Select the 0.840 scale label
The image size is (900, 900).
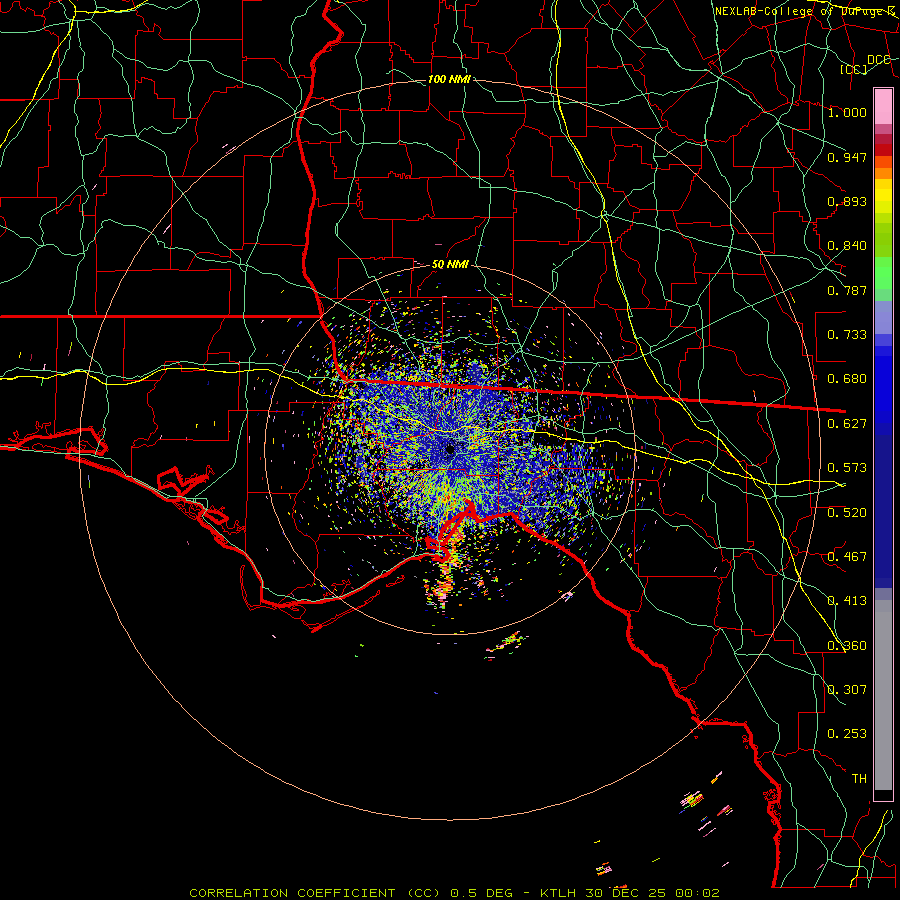click(x=847, y=246)
